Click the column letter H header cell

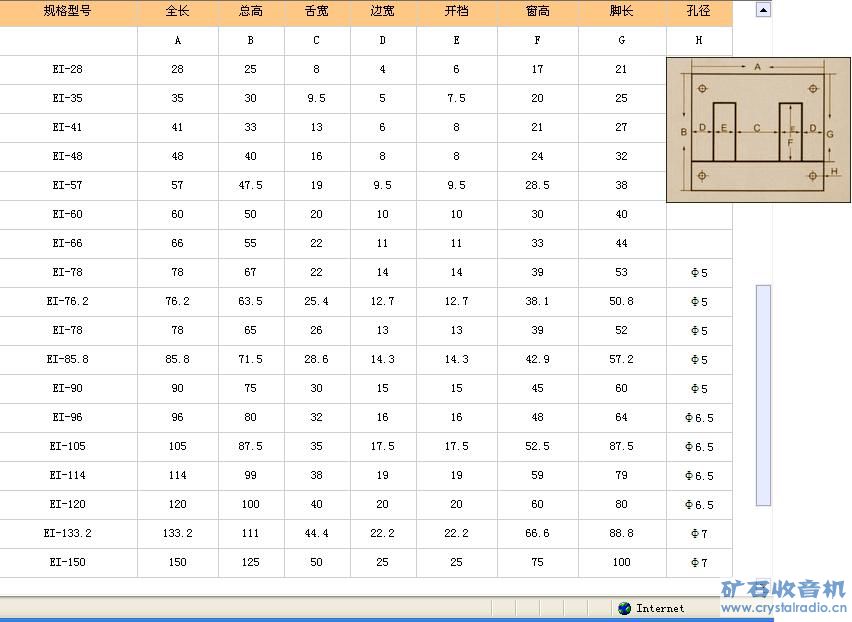click(x=698, y=40)
